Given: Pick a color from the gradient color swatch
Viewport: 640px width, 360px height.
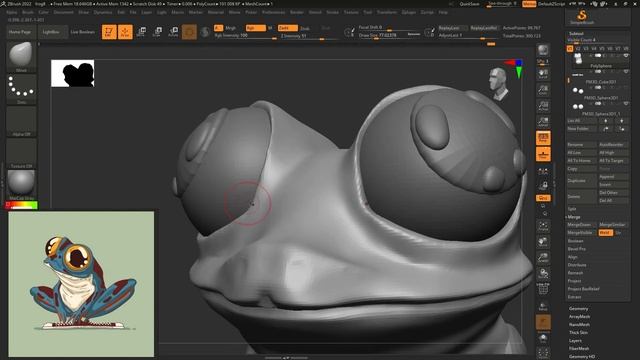Looking at the screenshot, I should pyautogui.click(x=22, y=205).
